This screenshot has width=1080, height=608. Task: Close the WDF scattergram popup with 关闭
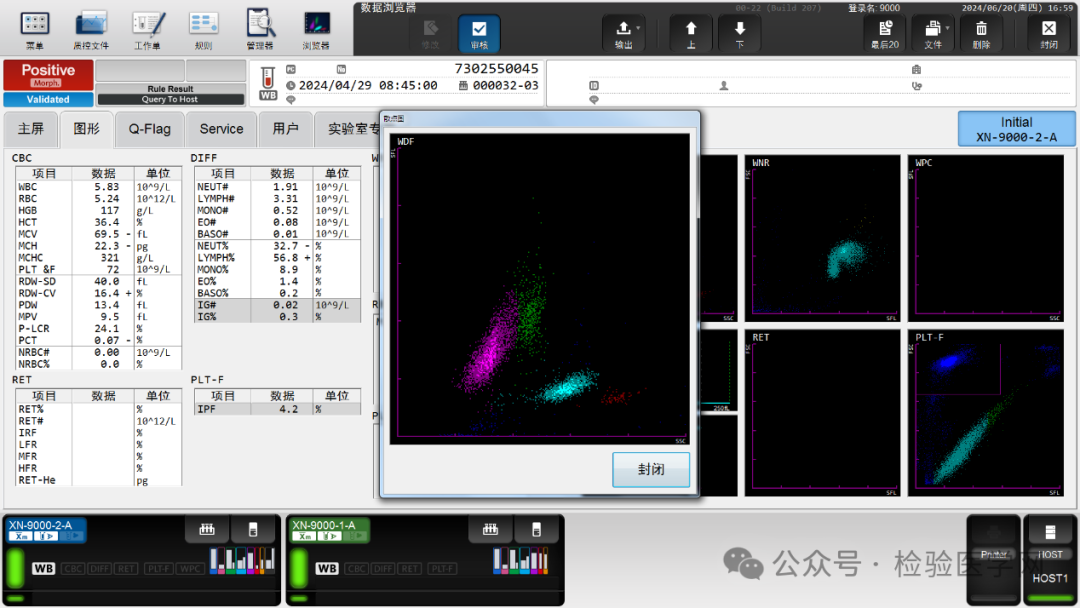coord(651,470)
